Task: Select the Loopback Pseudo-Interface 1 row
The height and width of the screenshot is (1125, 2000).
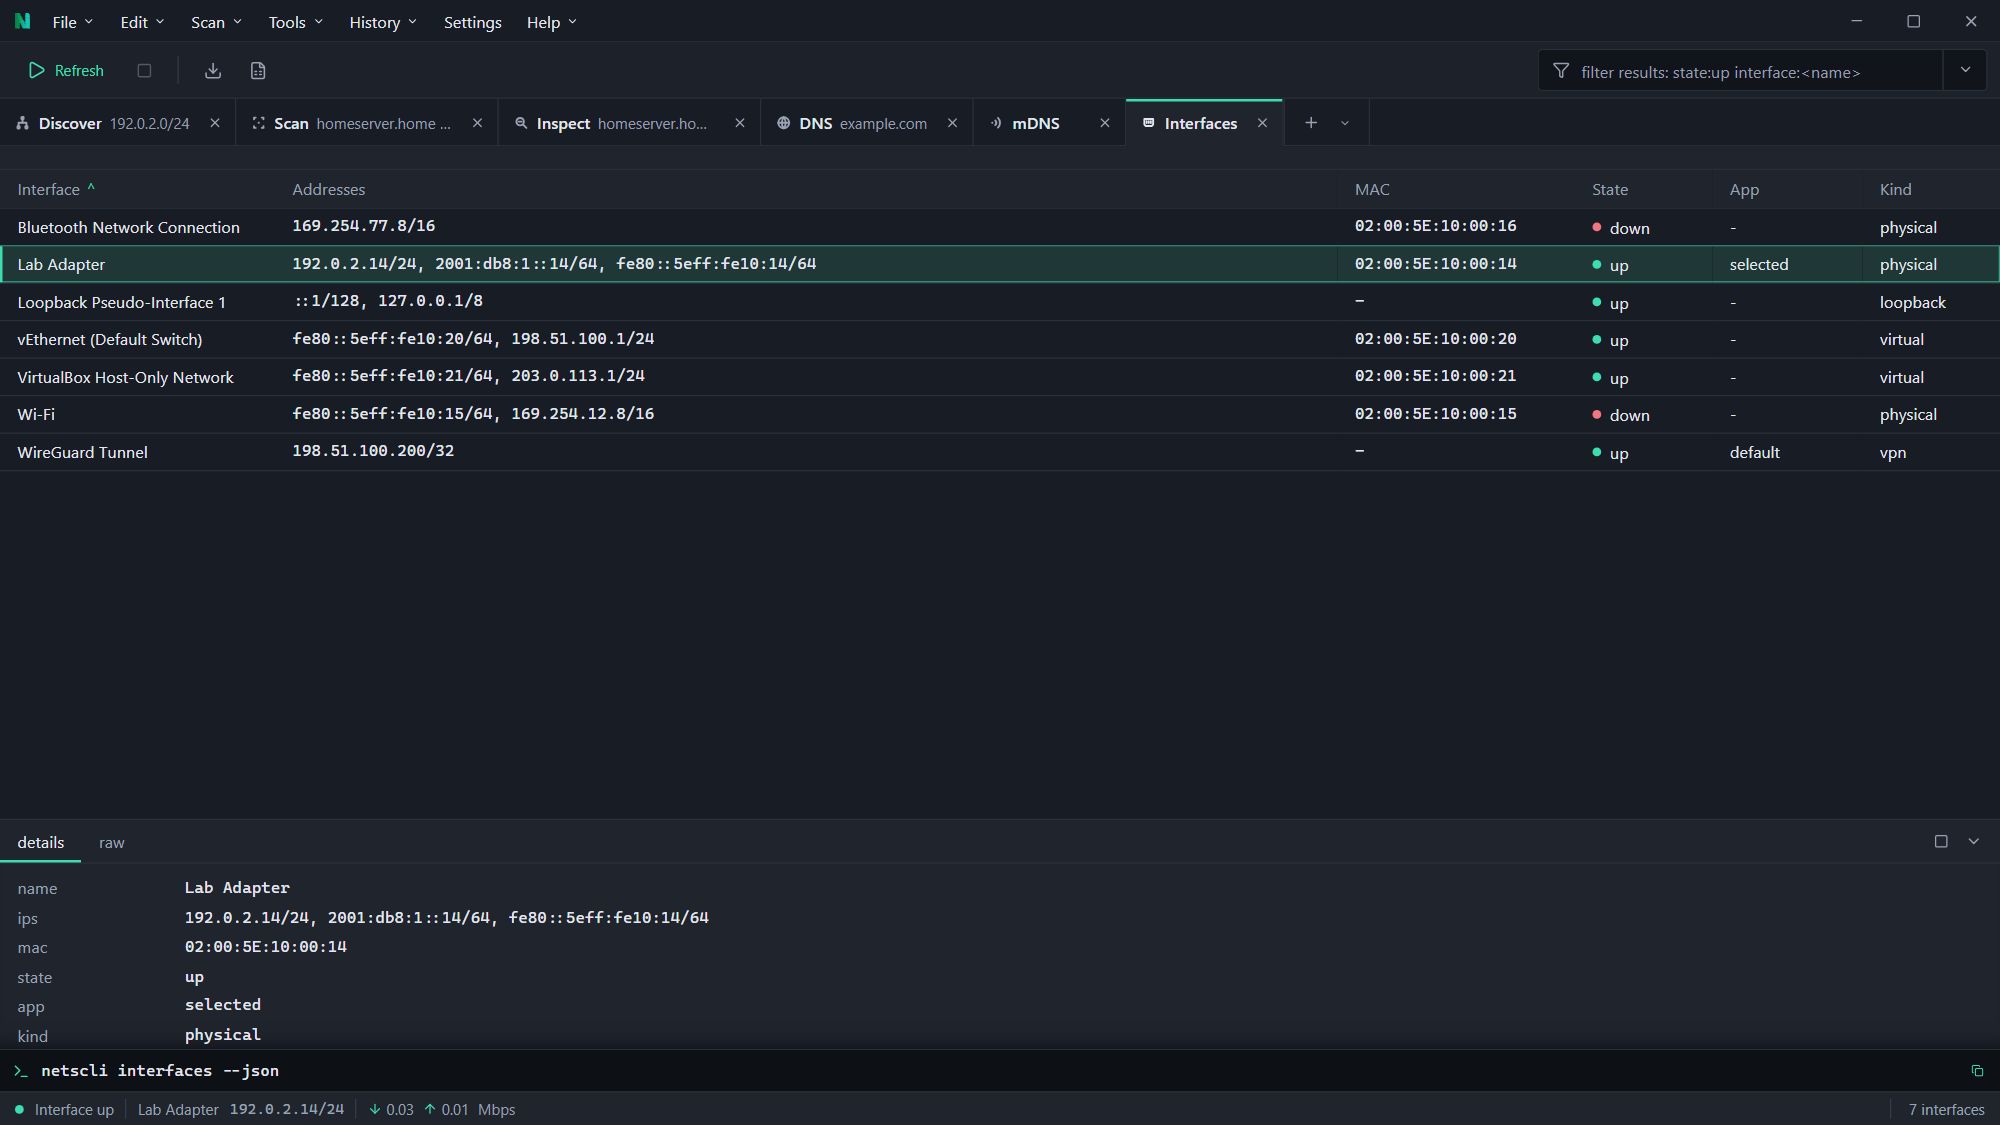Action: coord(1000,302)
